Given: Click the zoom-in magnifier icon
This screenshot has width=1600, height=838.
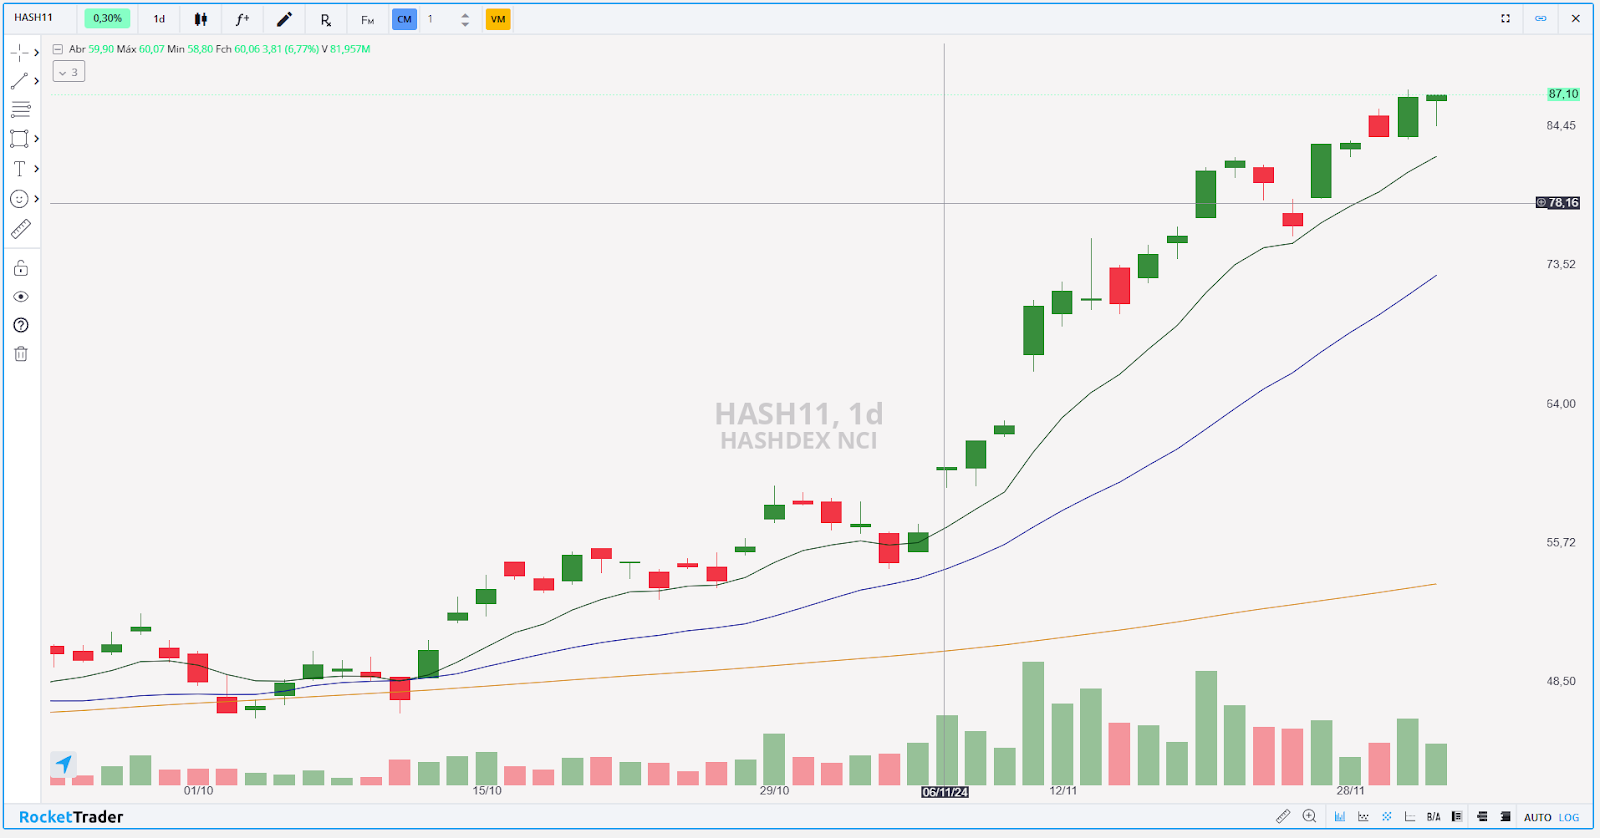Looking at the screenshot, I should (x=1309, y=817).
